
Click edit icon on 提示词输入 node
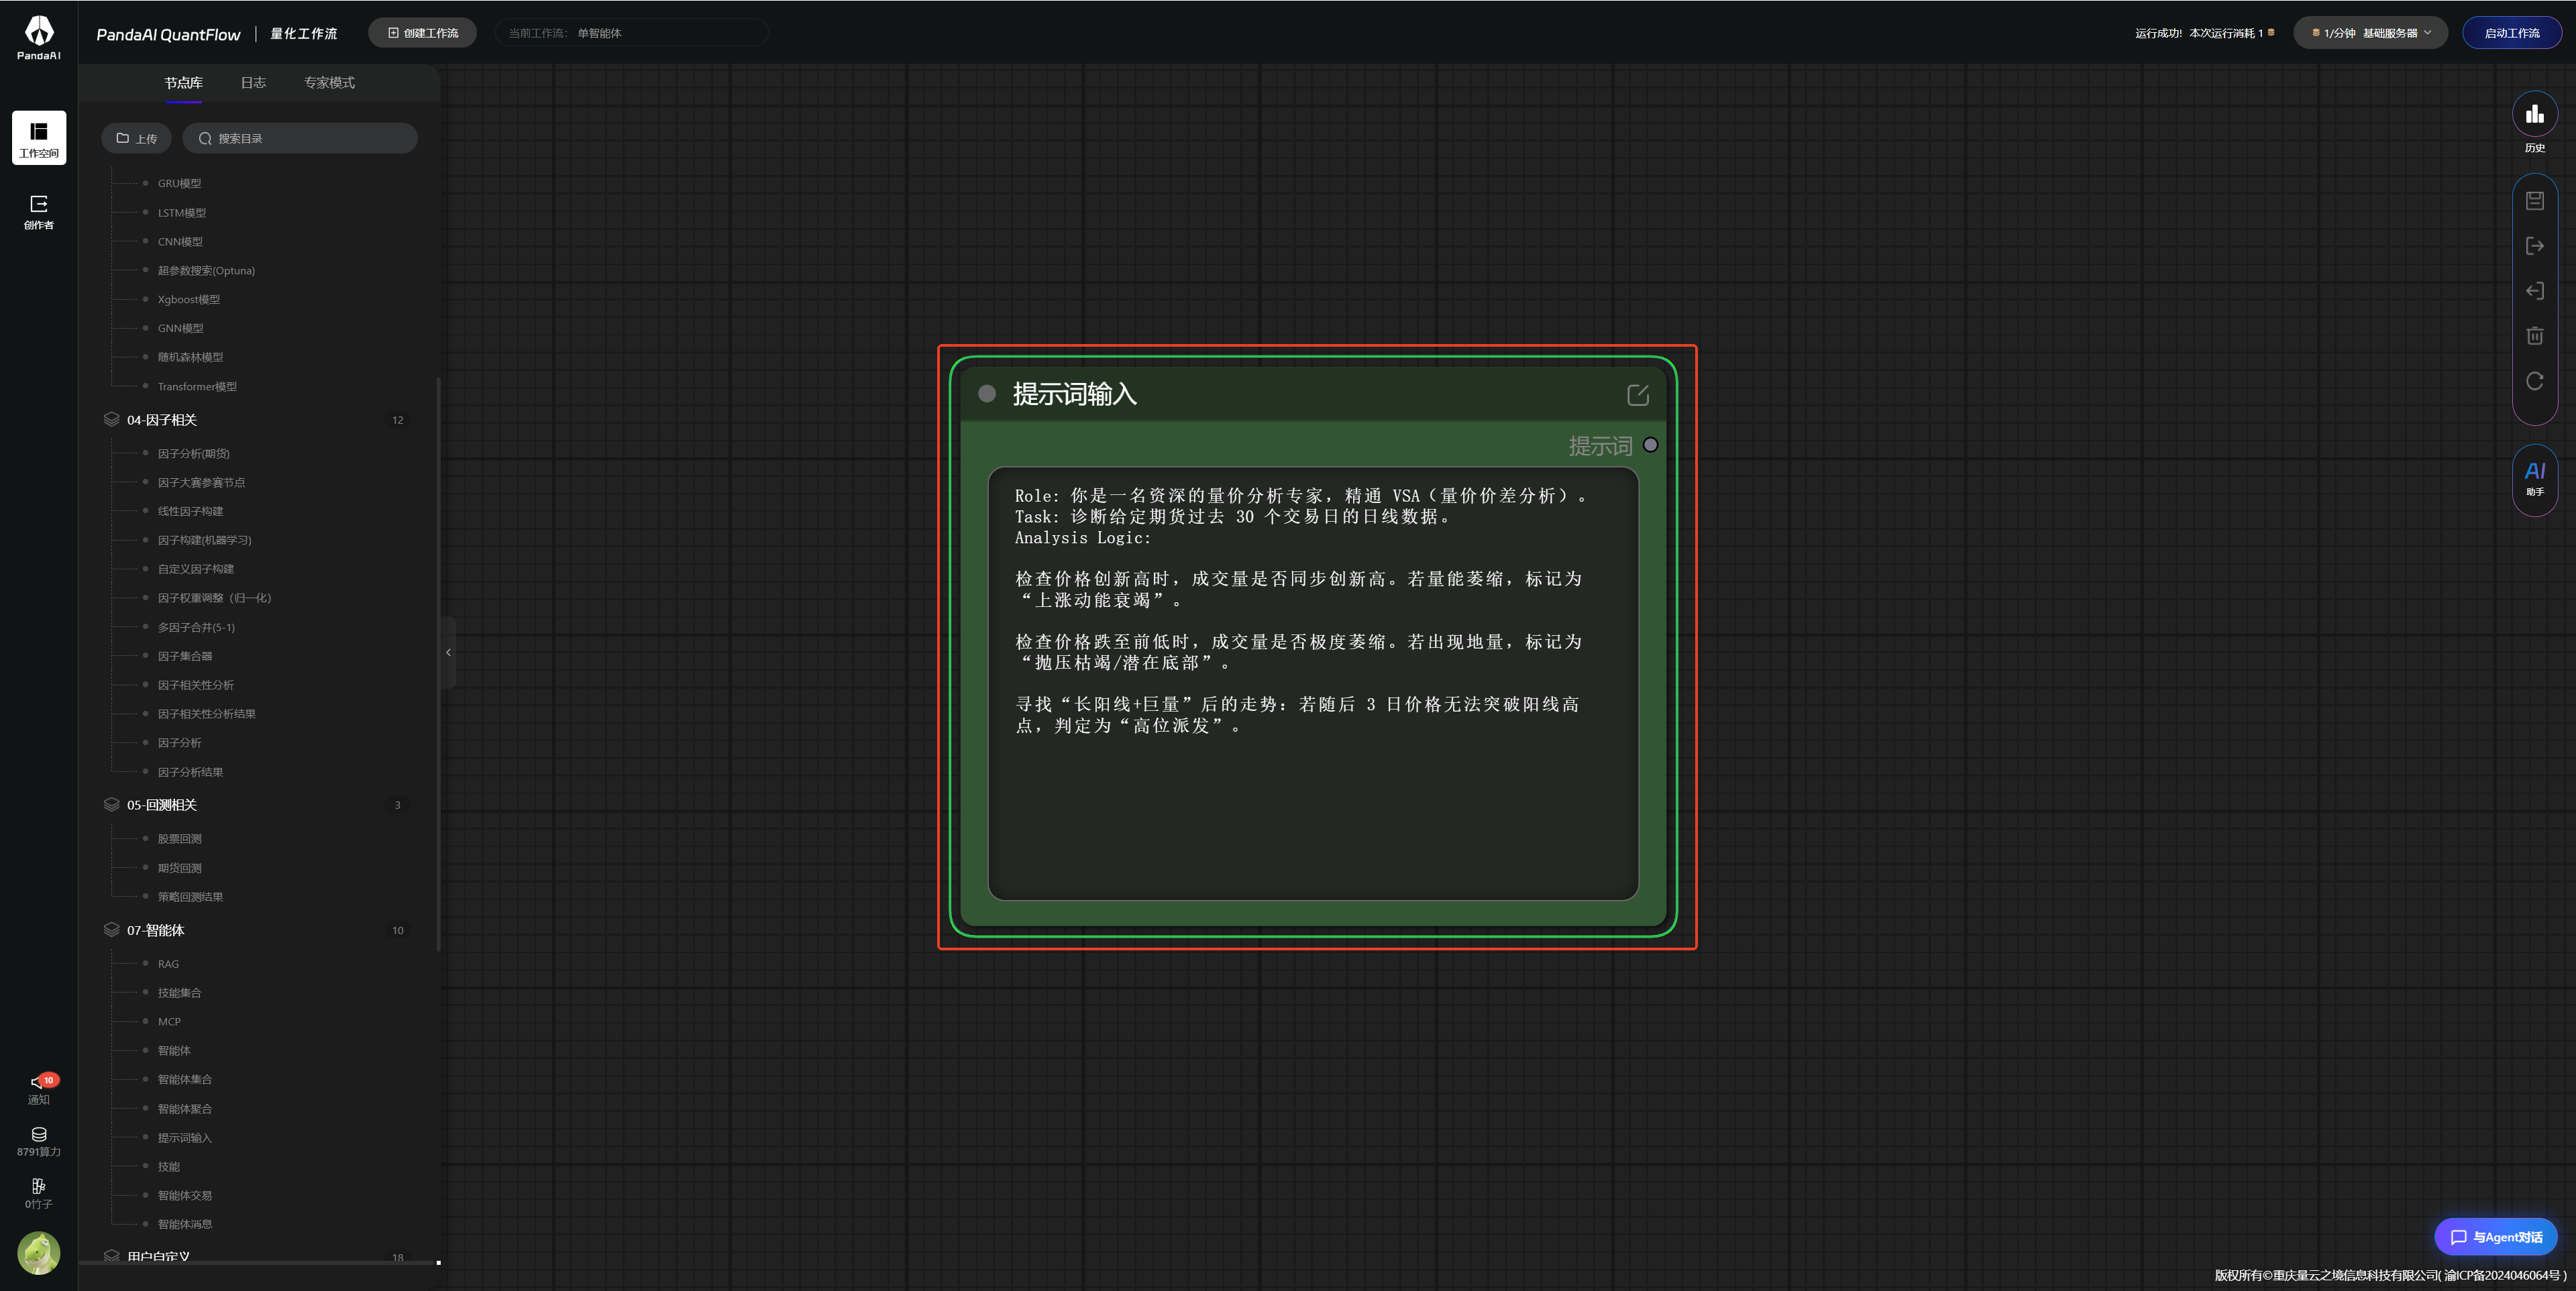click(1637, 395)
